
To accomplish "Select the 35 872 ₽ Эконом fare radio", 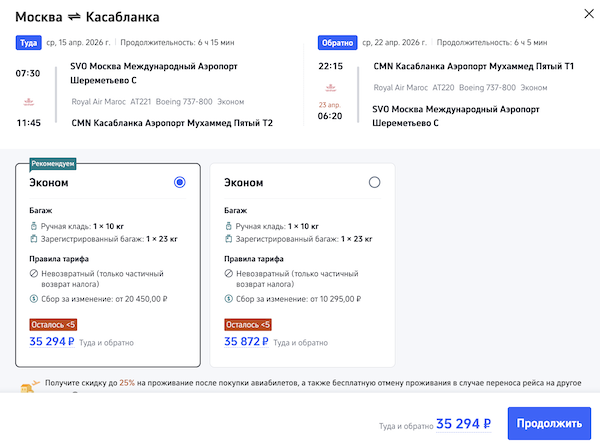I will pos(374,182).
